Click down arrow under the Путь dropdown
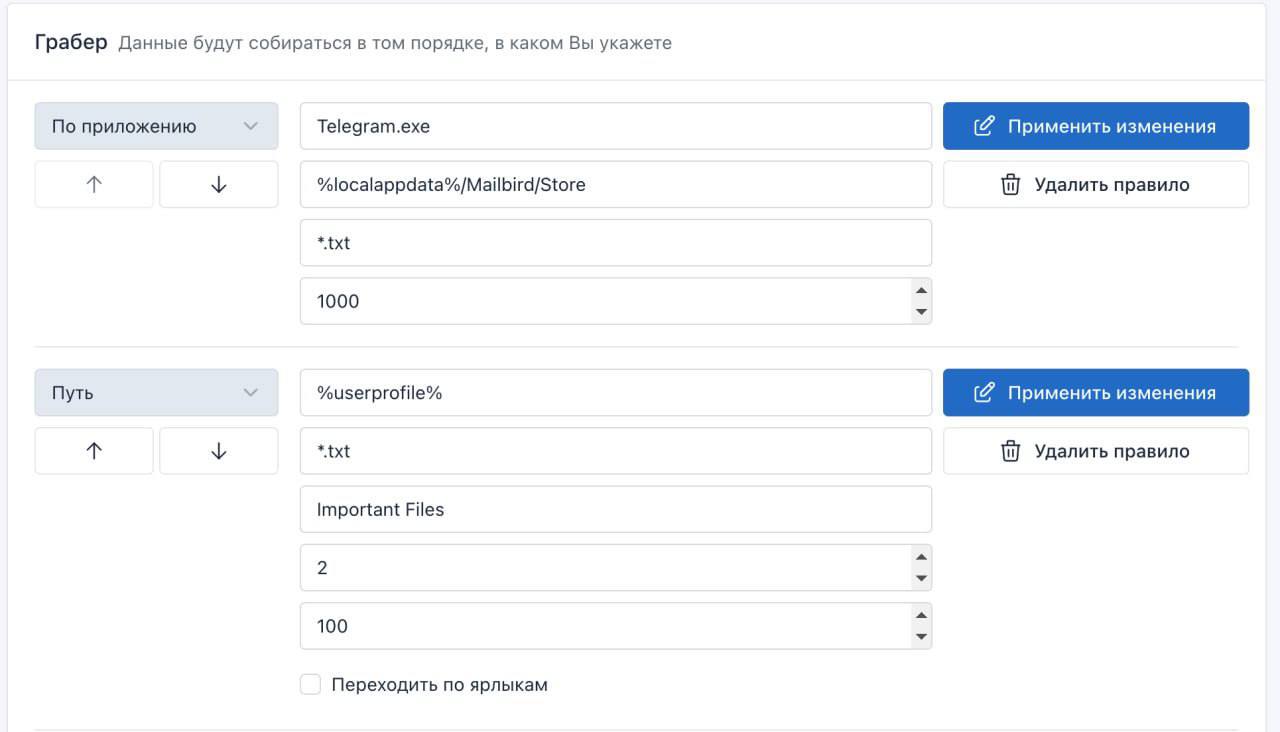Image resolution: width=1280 pixels, height=732 pixels. pos(219,451)
